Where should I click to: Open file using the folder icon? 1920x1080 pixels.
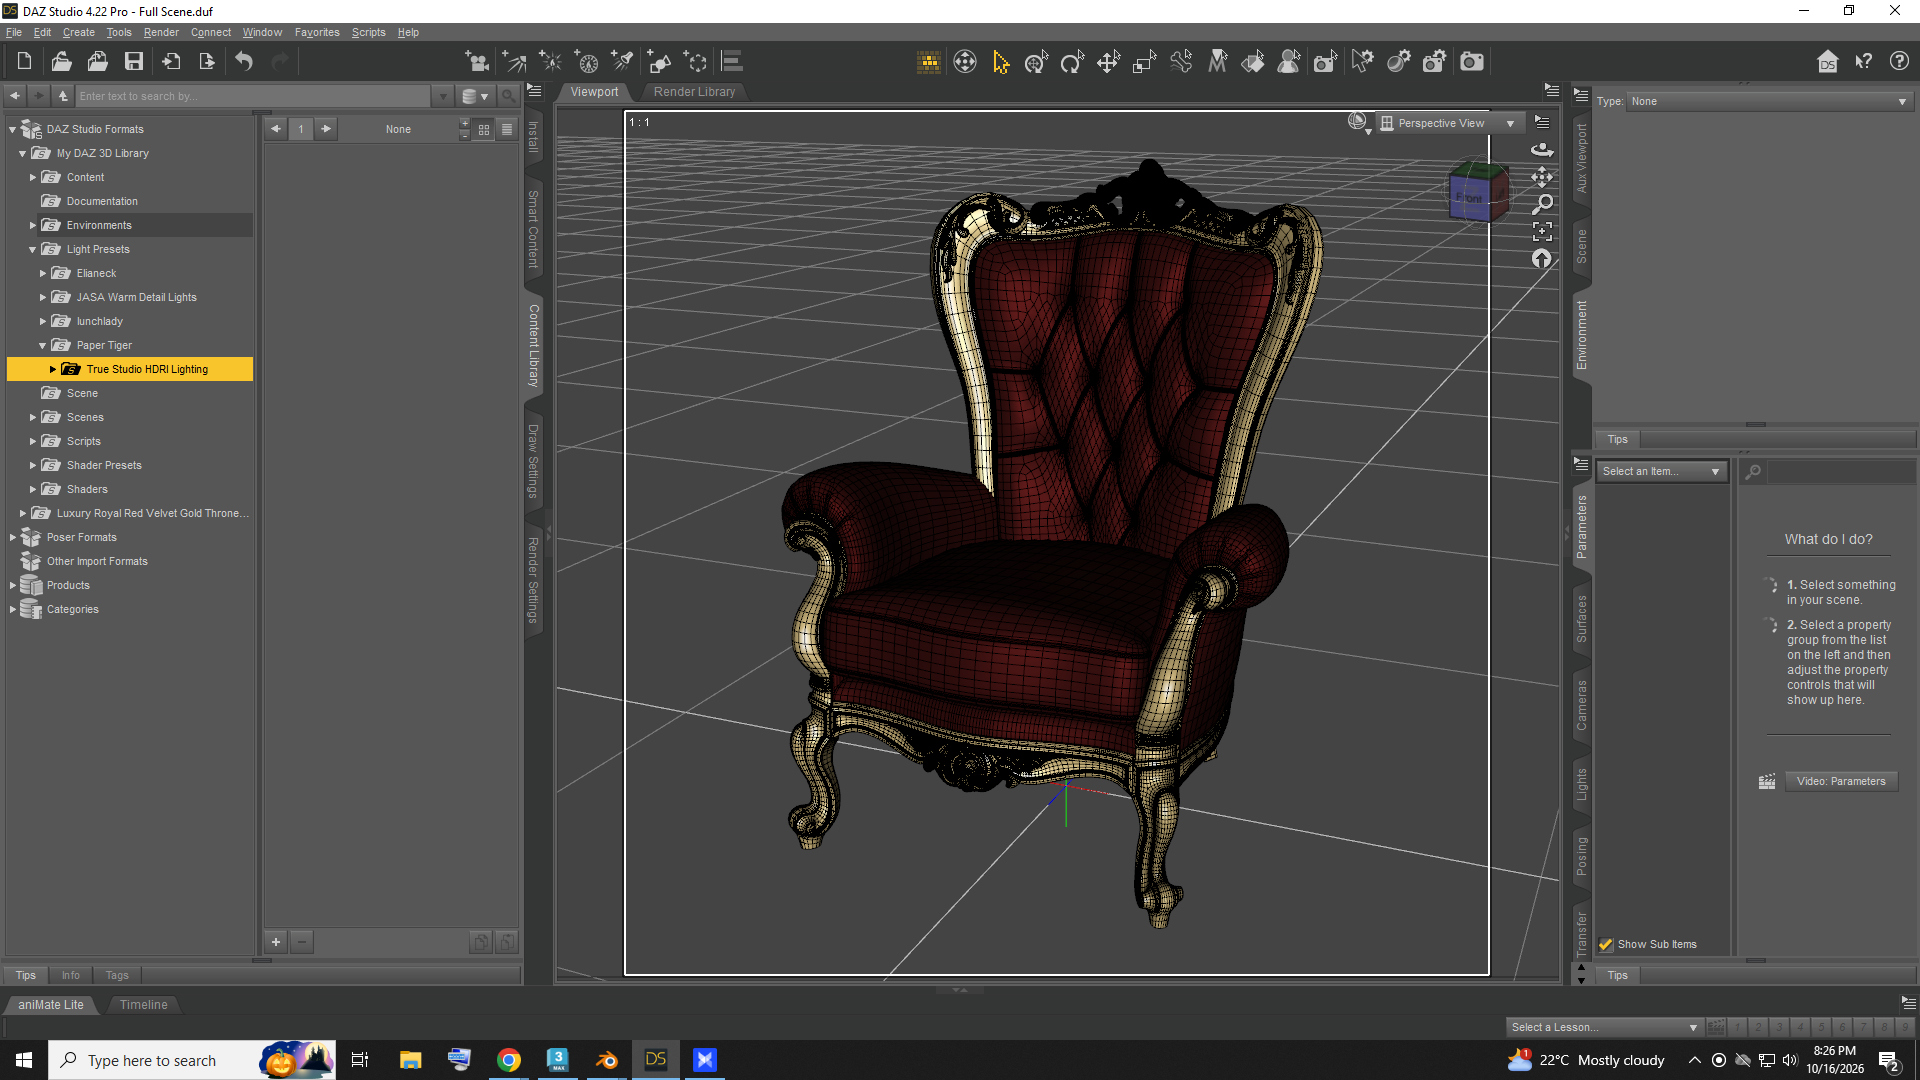coord(61,62)
